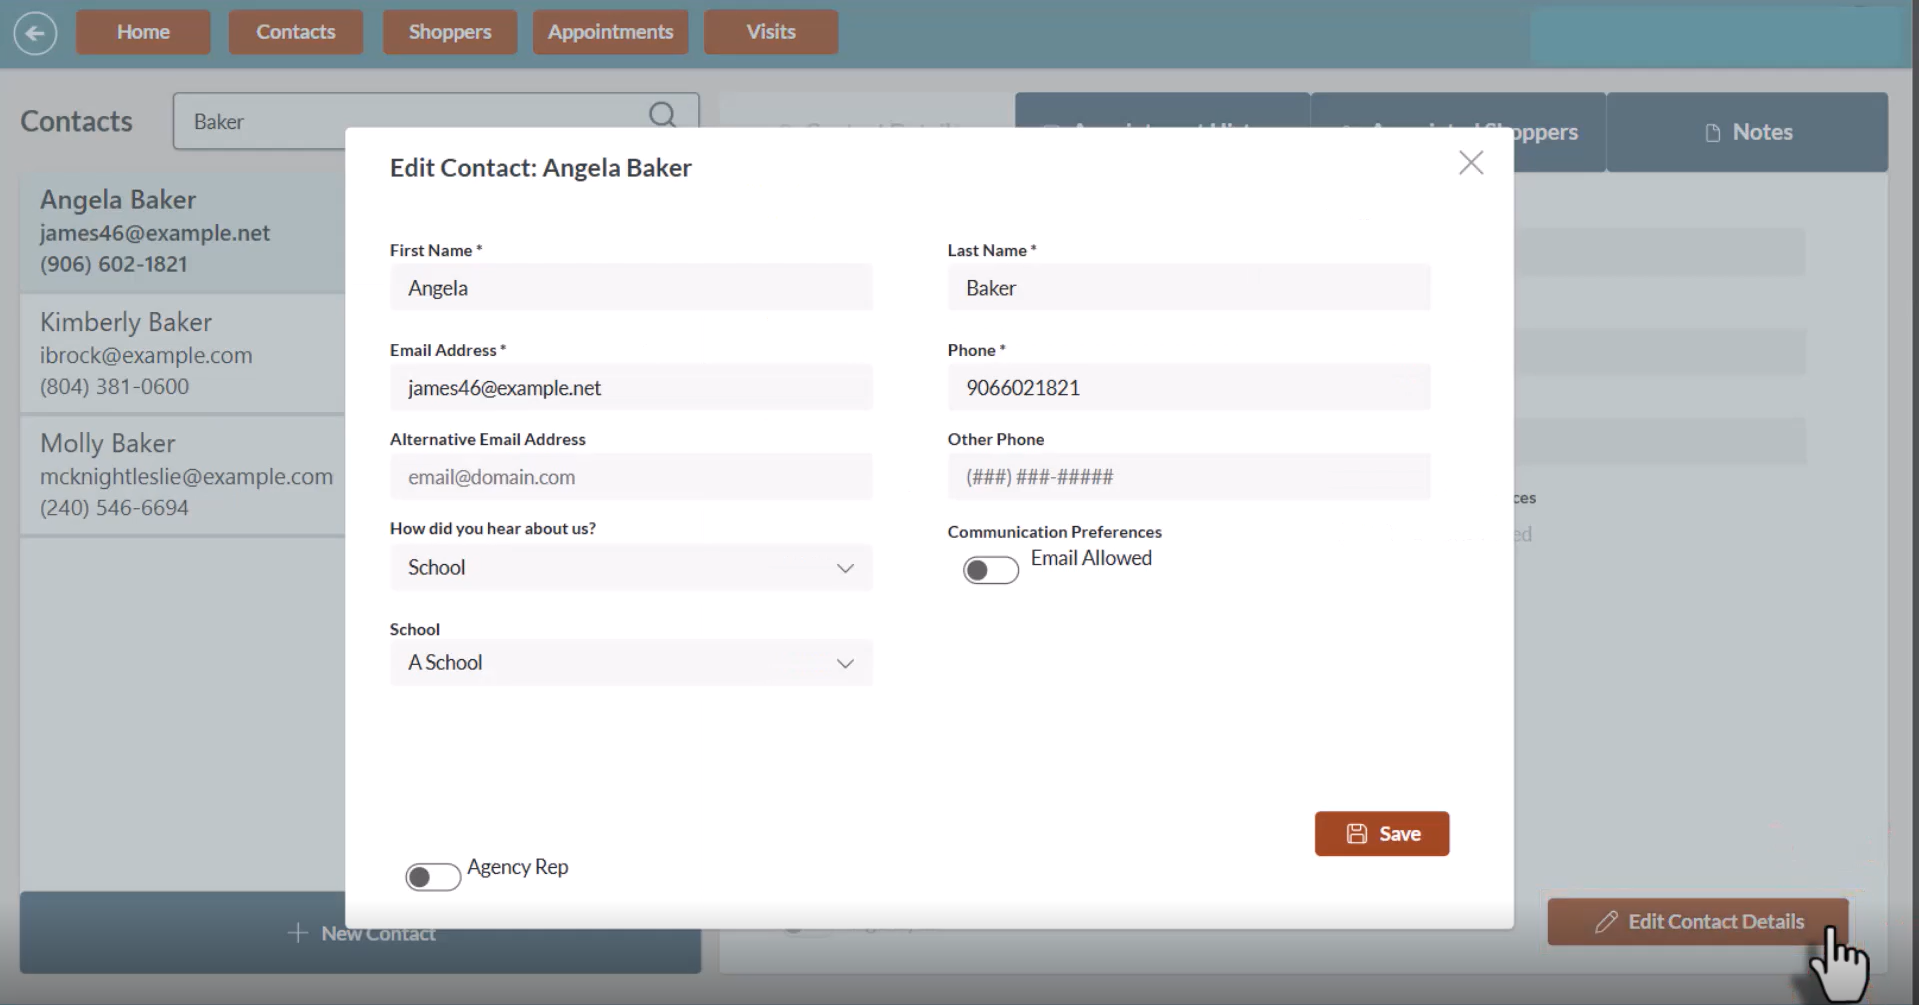Select the Kimberly Baker contact
1919x1005 pixels.
(183, 354)
